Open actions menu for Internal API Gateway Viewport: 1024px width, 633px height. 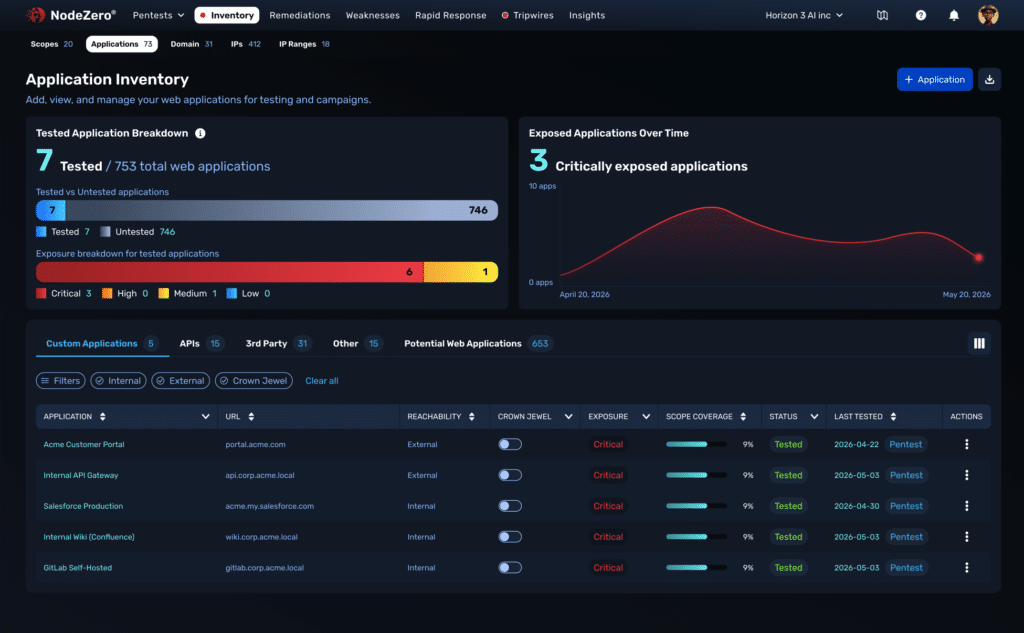[x=967, y=475]
